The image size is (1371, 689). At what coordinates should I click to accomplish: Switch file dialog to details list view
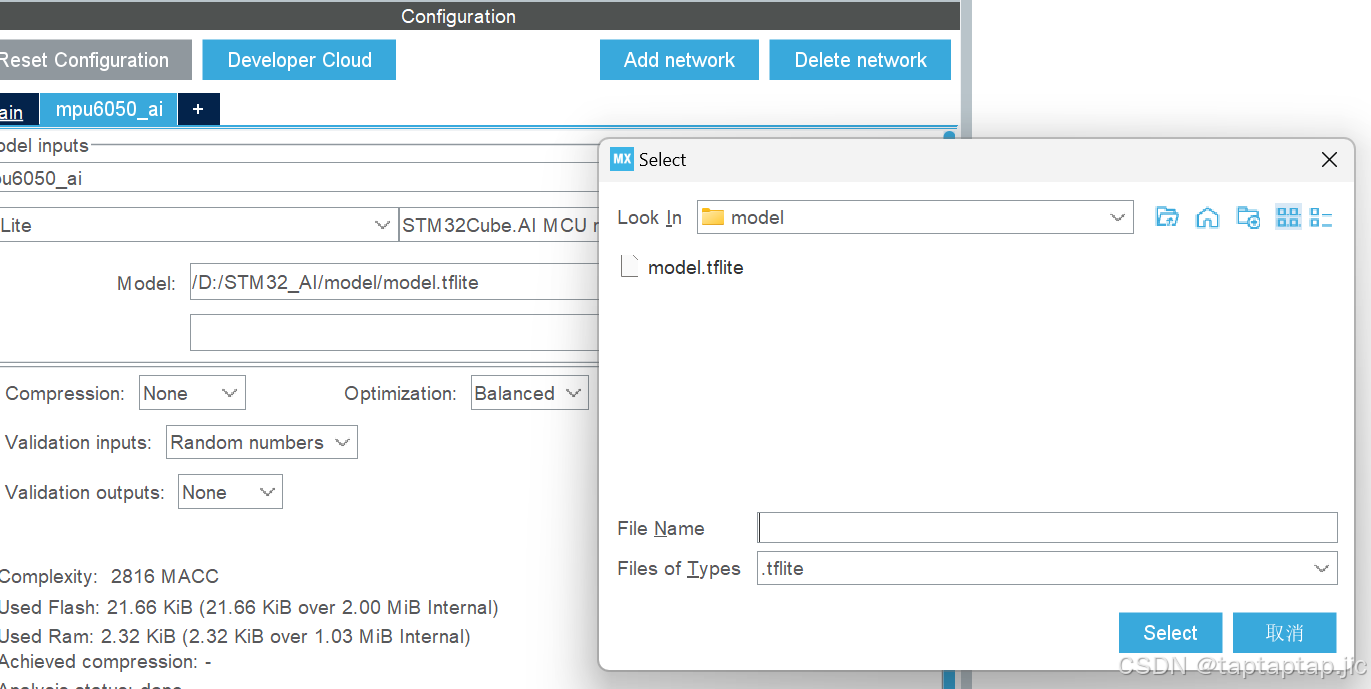point(1321,217)
